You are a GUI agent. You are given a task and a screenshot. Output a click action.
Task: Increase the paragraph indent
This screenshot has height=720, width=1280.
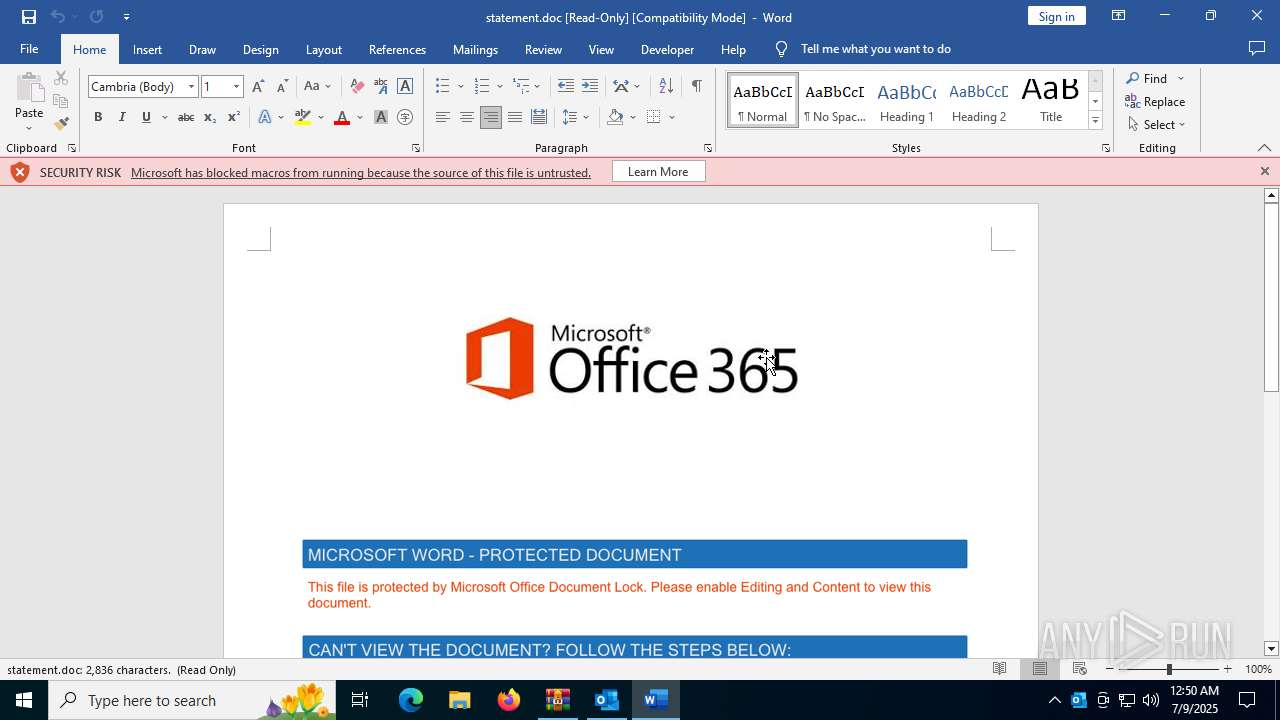pos(590,87)
